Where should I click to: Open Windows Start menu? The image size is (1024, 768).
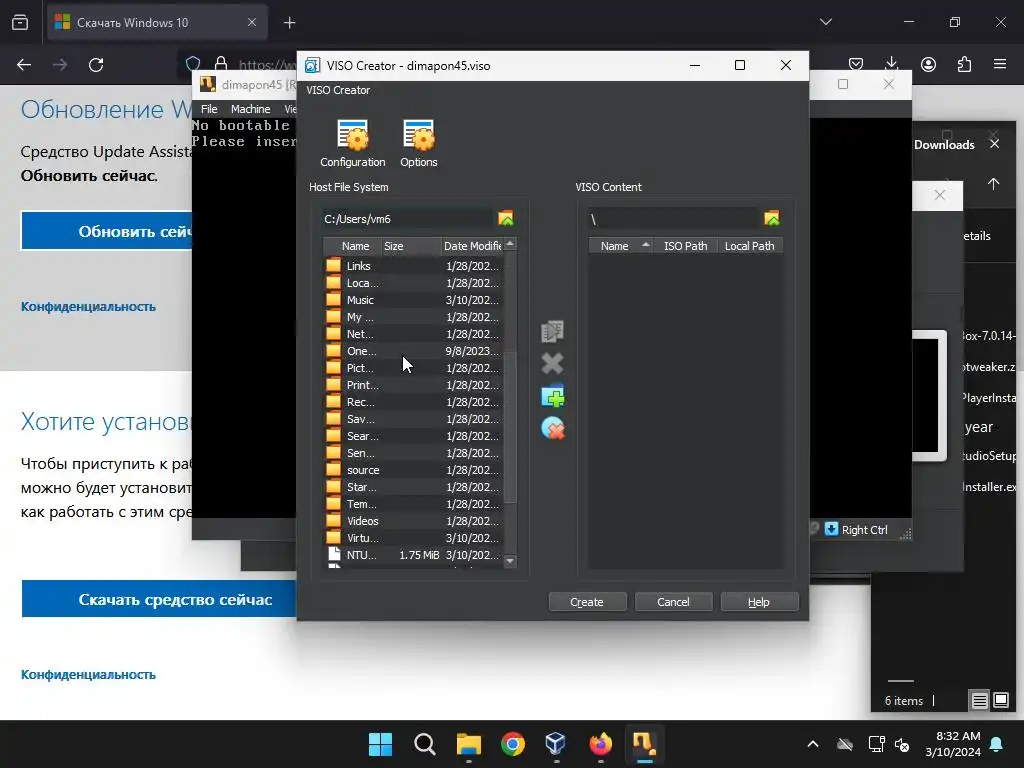380,744
